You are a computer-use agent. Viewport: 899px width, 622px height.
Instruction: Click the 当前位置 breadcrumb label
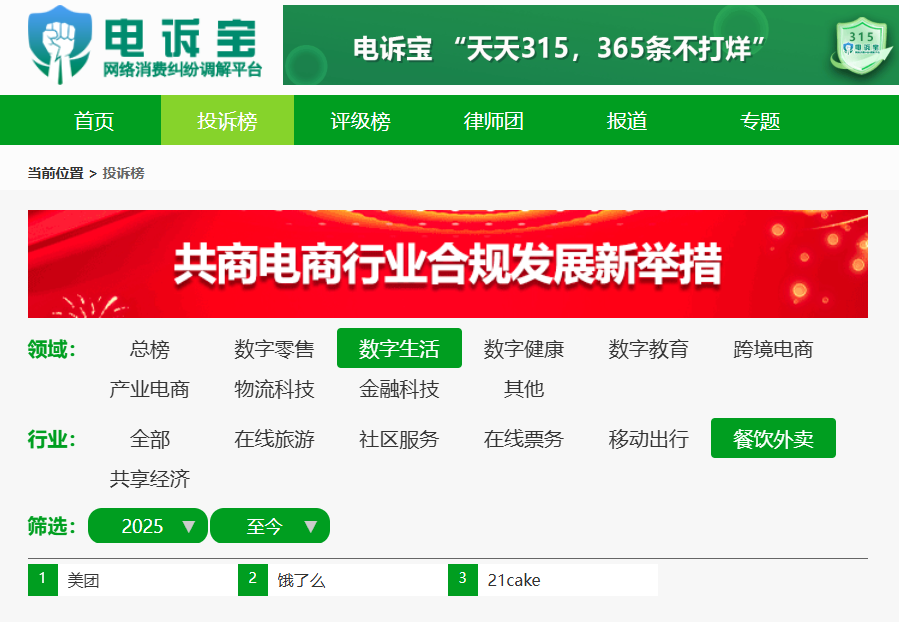pos(56,173)
